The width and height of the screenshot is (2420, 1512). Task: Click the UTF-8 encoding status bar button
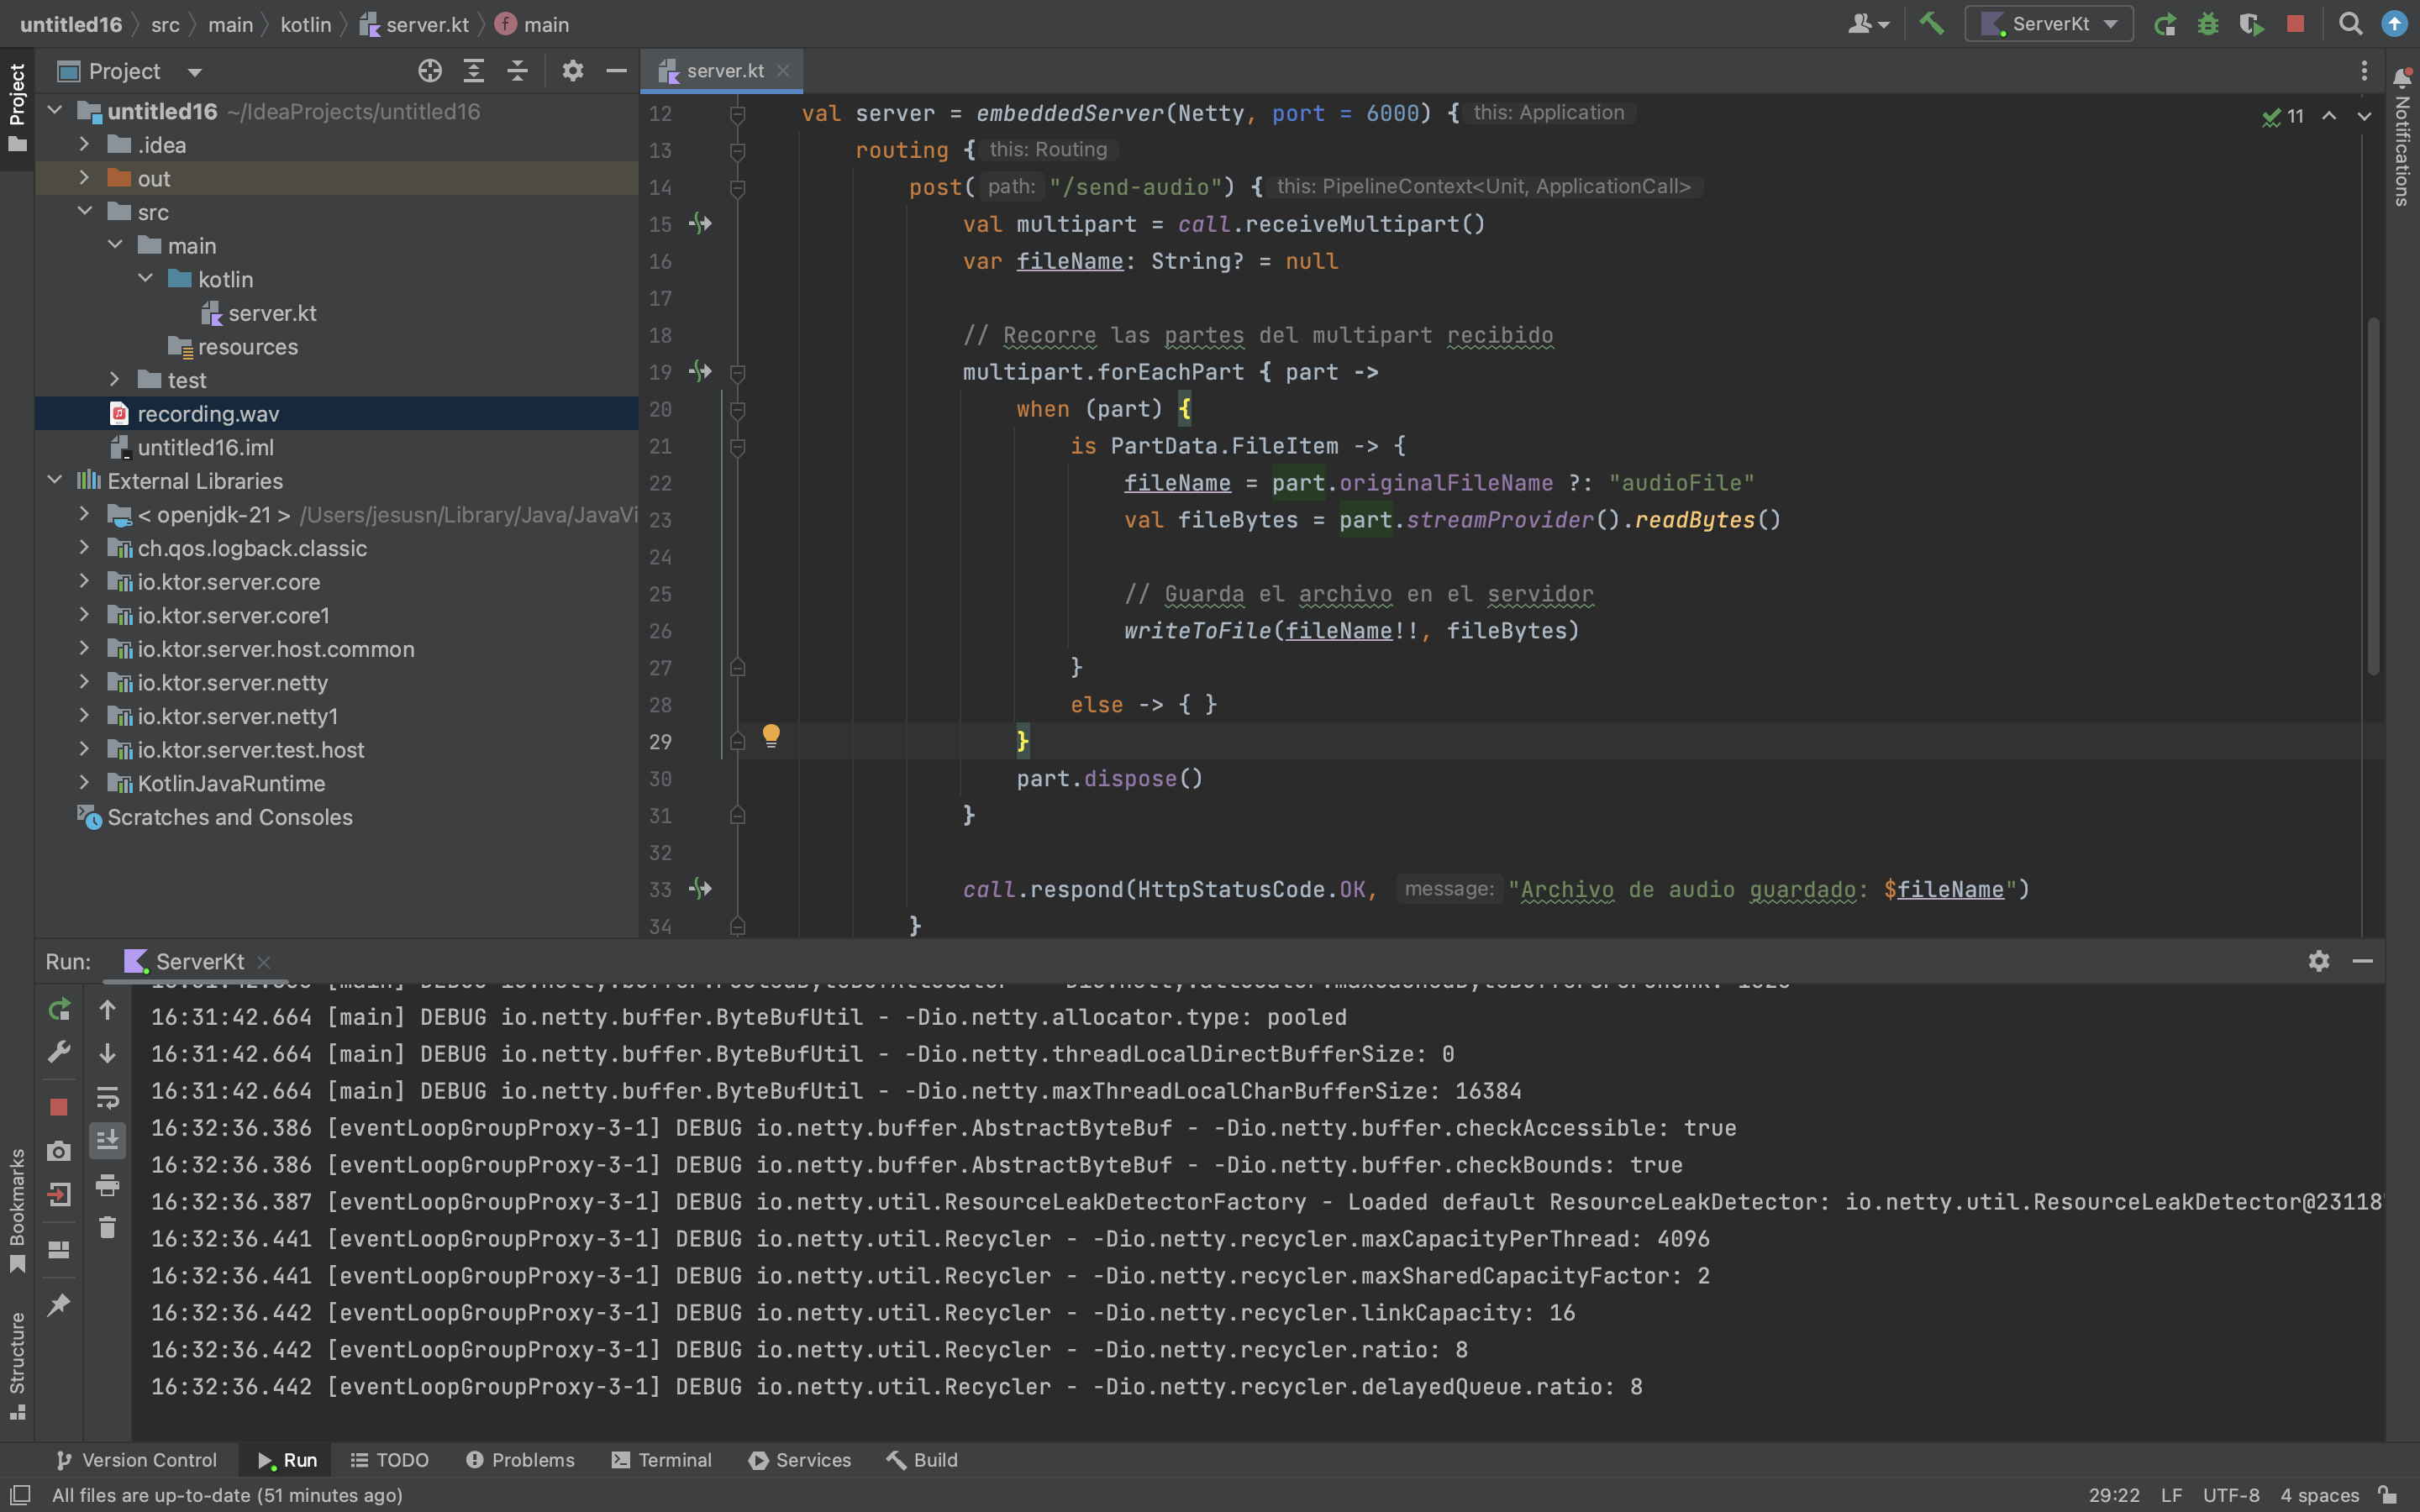click(2230, 1495)
